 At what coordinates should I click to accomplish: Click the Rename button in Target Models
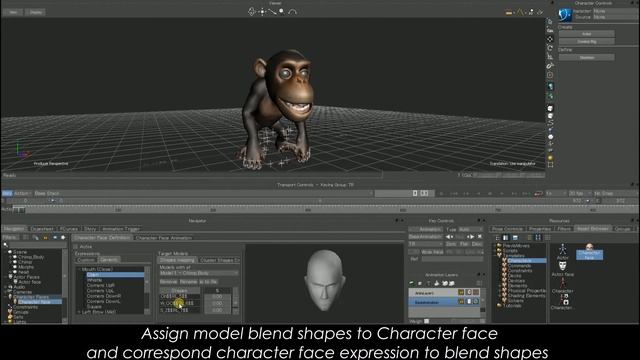[x=188, y=282]
